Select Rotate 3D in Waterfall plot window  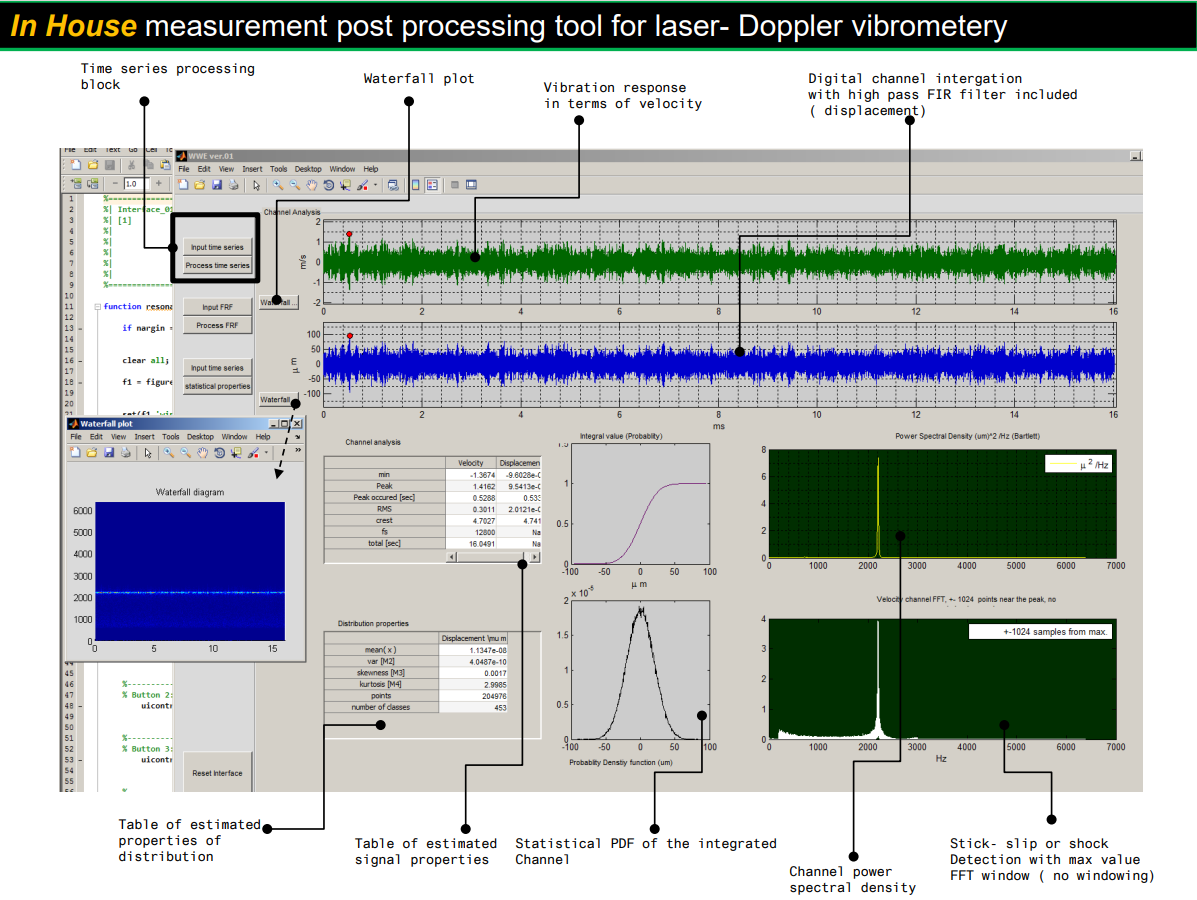click(x=219, y=453)
